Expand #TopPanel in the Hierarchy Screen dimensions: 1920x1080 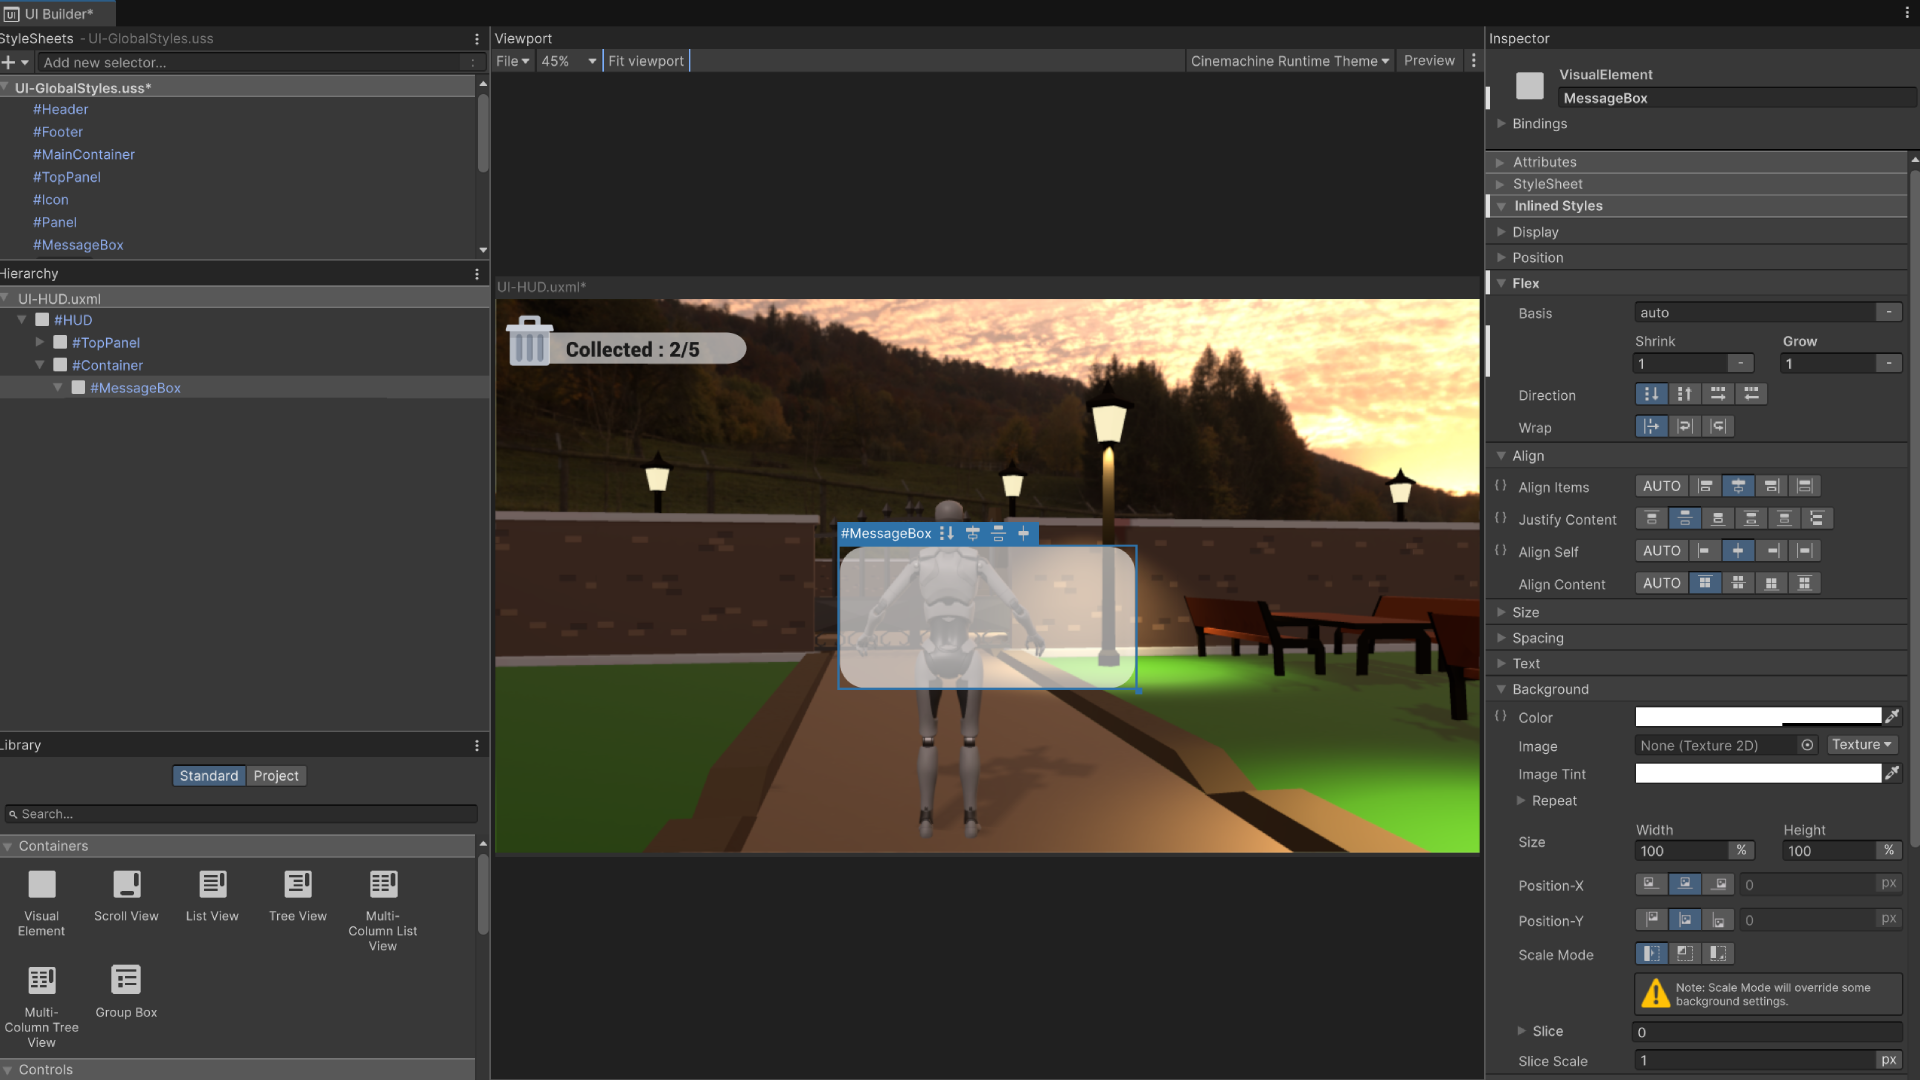pos(40,342)
